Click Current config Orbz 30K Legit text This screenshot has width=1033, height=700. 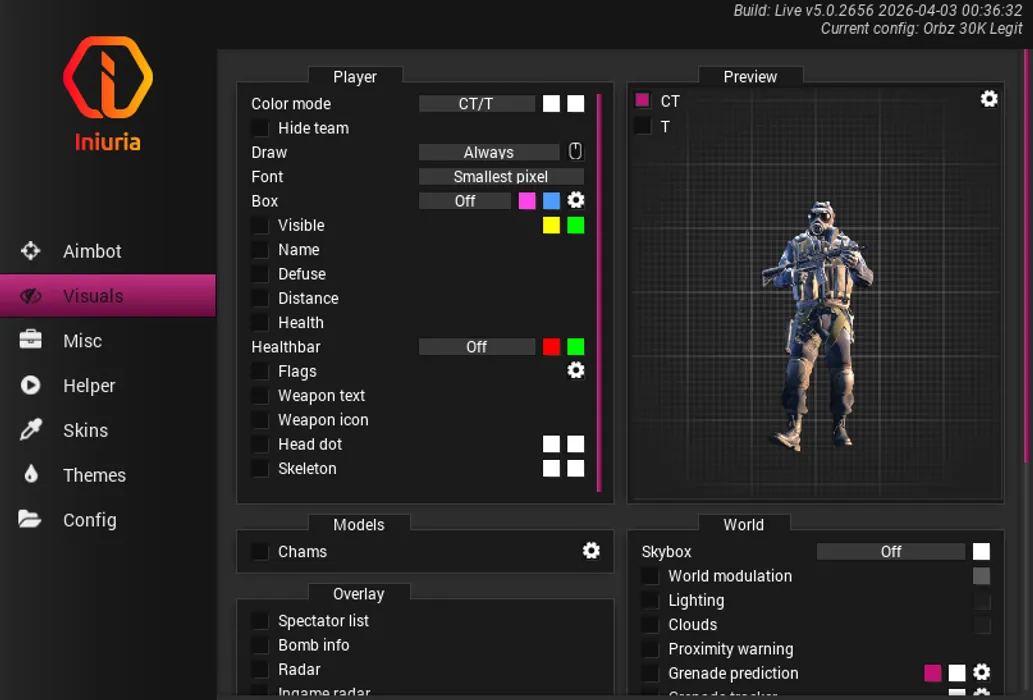pyautogui.click(x=922, y=29)
